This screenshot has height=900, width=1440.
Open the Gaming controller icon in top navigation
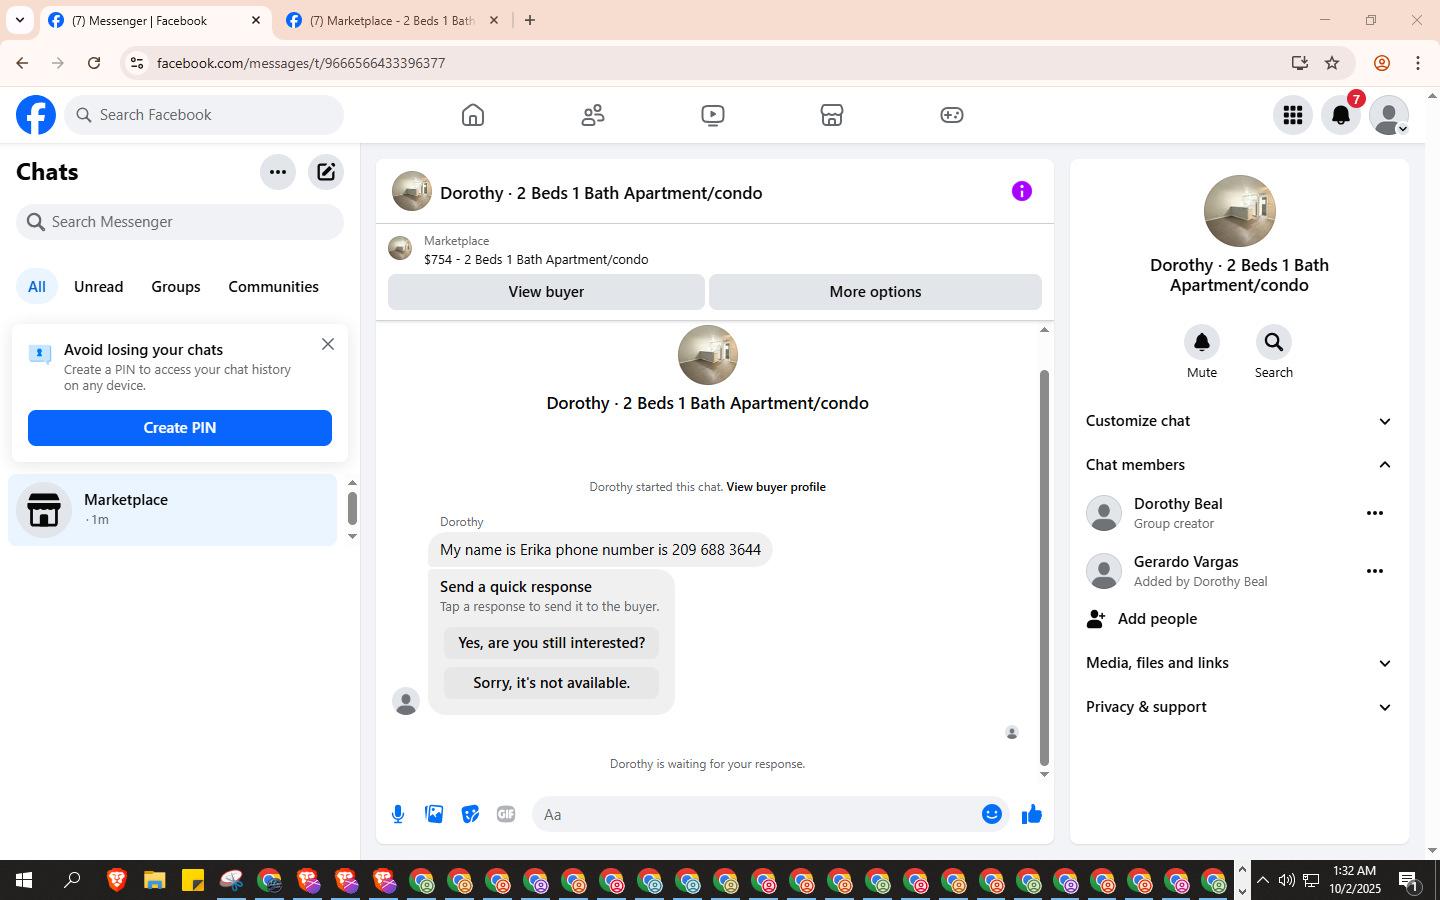click(x=952, y=115)
